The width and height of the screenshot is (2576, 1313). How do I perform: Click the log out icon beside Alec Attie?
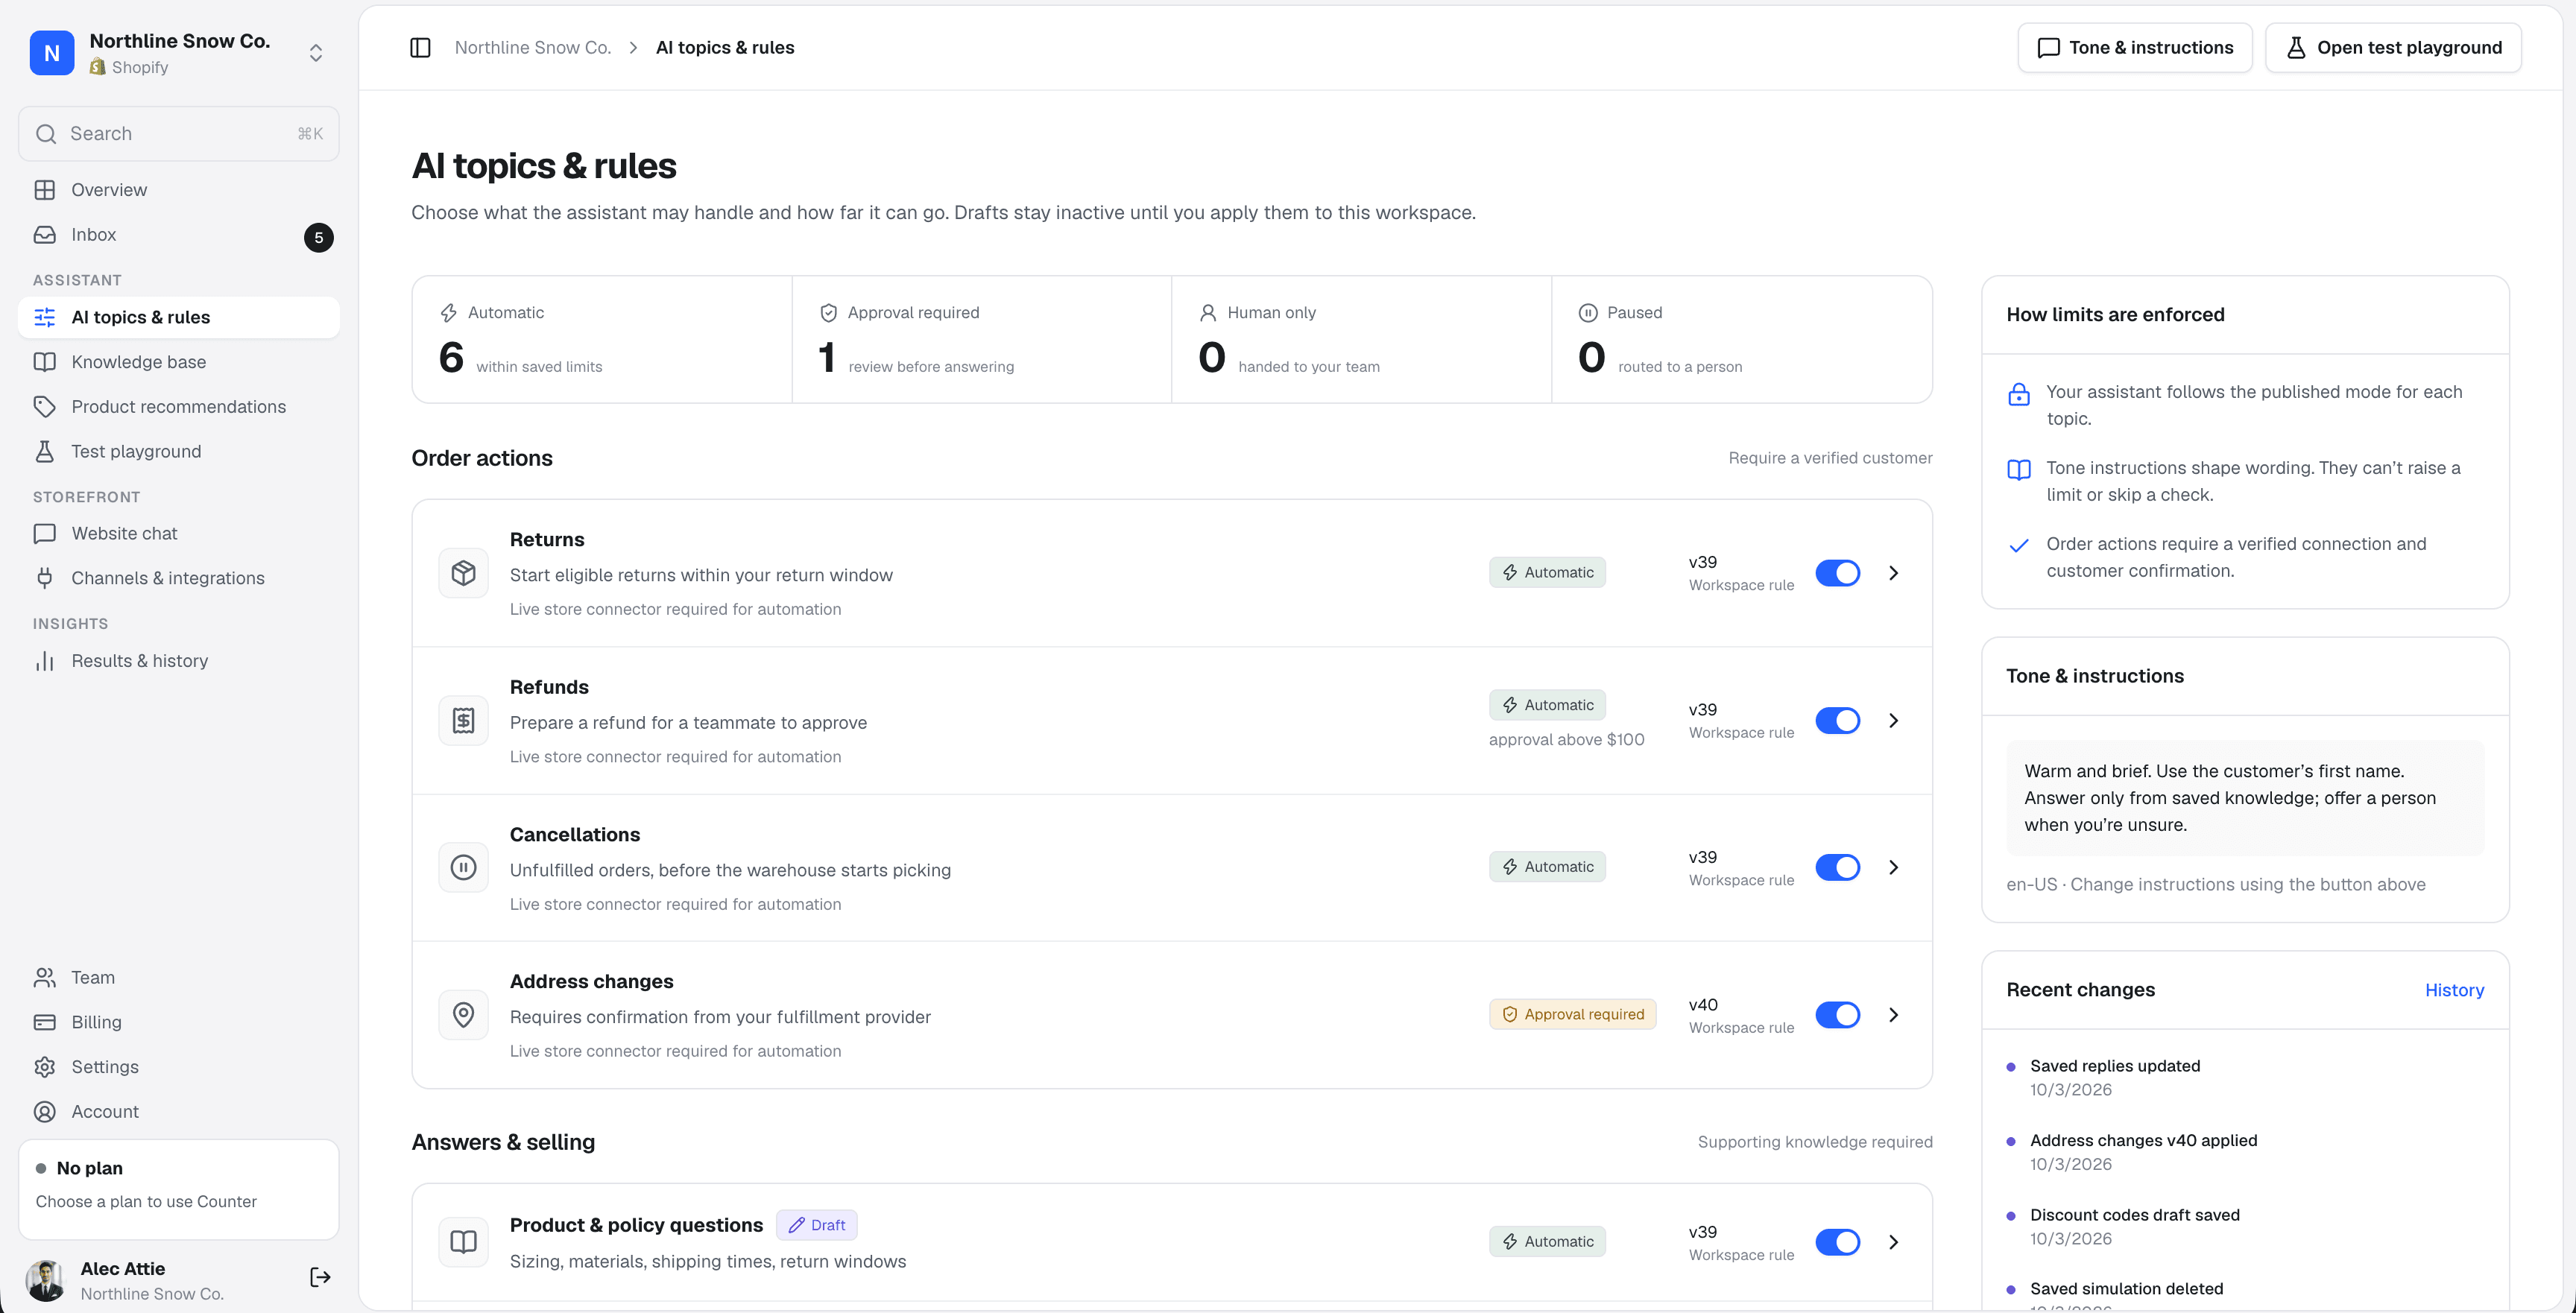(320, 1277)
